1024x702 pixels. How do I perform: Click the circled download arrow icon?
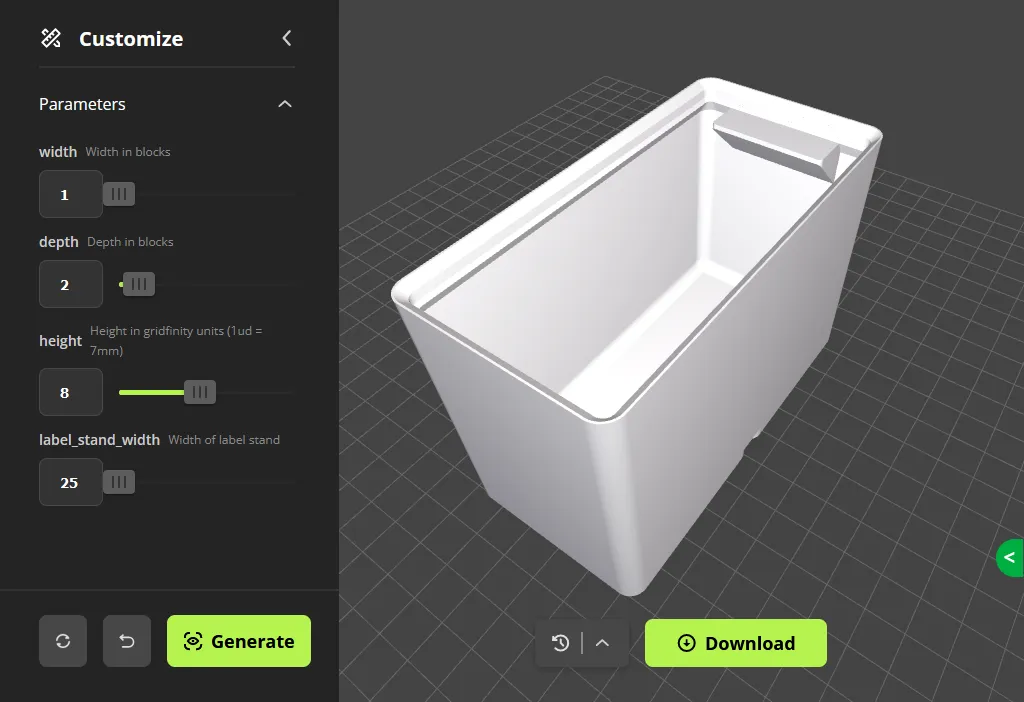[687, 643]
